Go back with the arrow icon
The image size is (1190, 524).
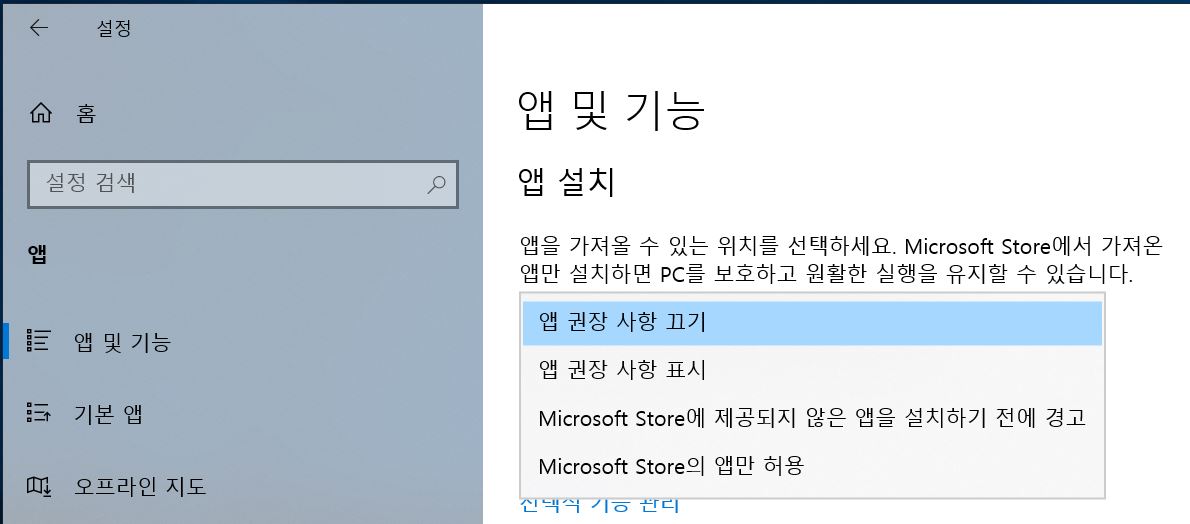[x=39, y=28]
